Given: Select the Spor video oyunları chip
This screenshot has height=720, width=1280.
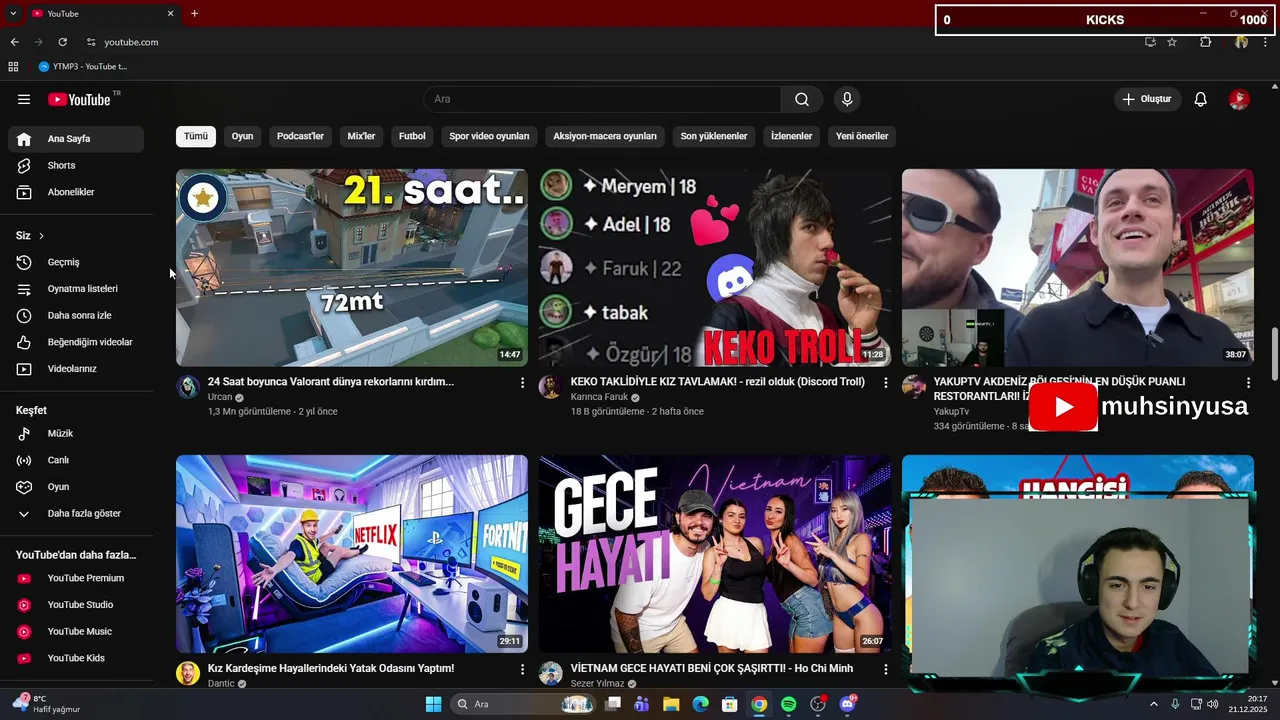Looking at the screenshot, I should click(x=489, y=136).
